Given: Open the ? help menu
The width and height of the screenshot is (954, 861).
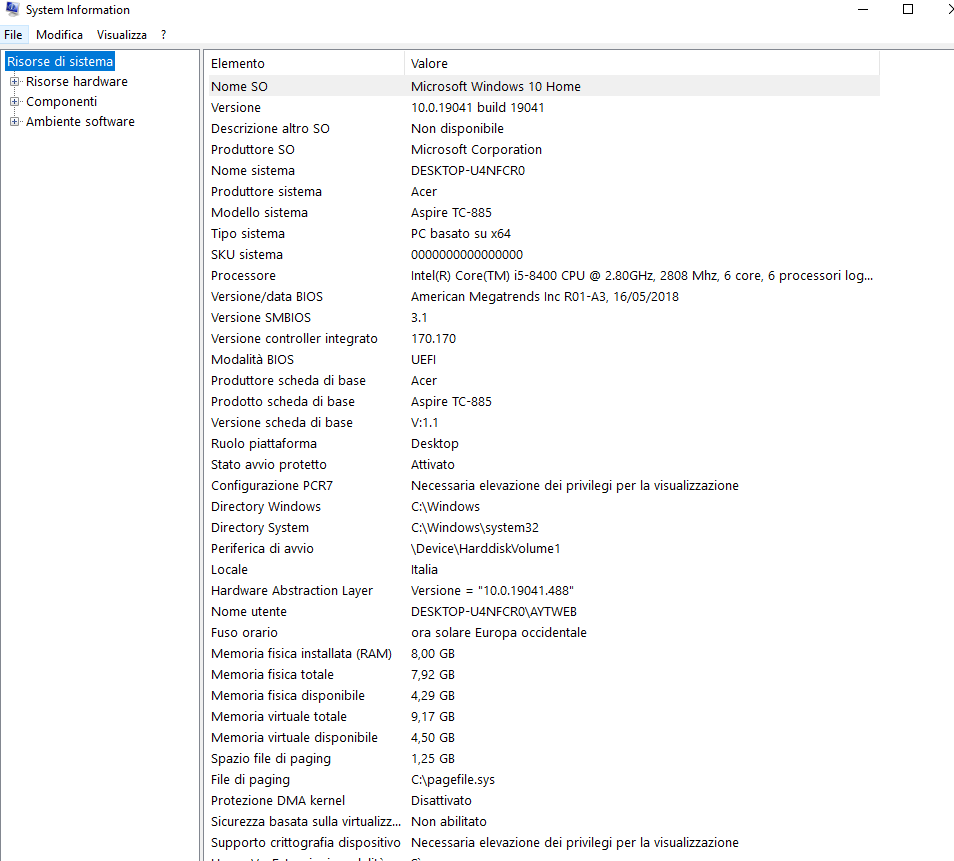Looking at the screenshot, I should [x=163, y=35].
